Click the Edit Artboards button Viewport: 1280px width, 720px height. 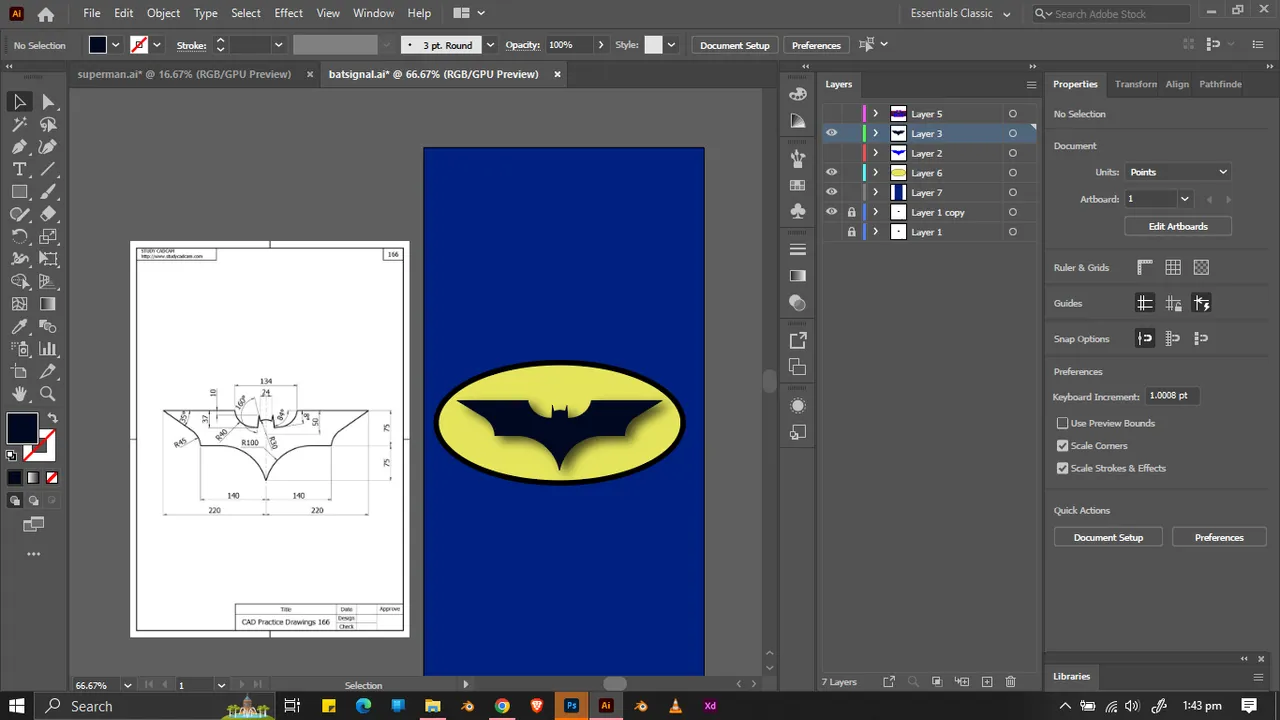(x=1178, y=226)
